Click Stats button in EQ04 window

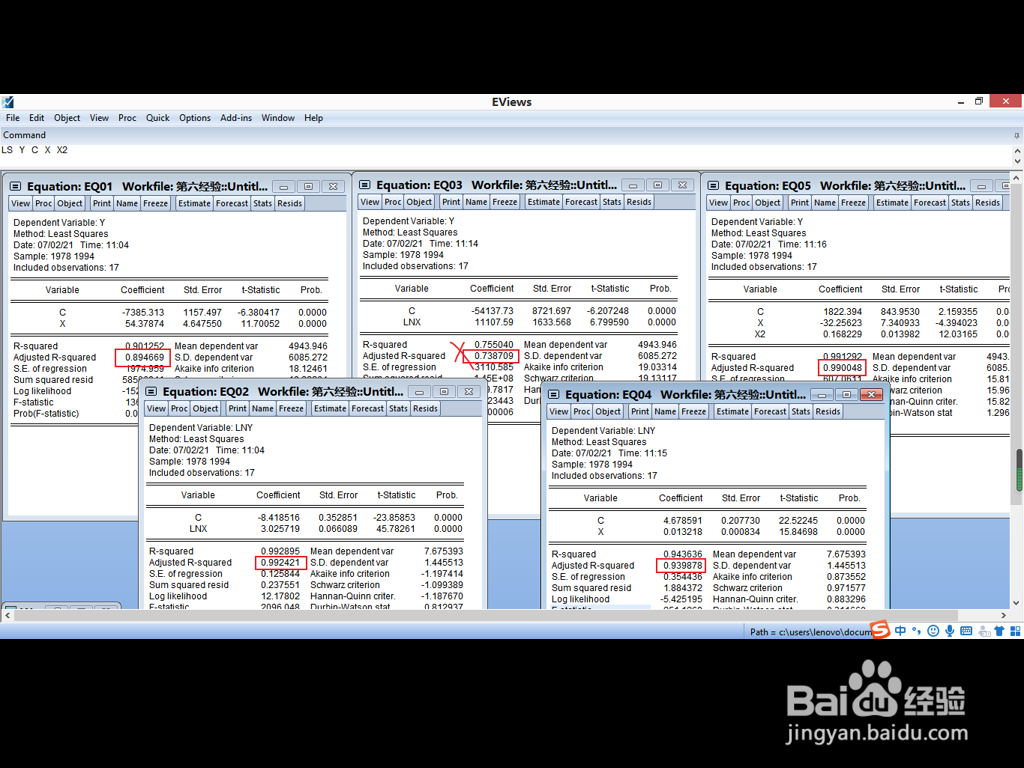(801, 412)
